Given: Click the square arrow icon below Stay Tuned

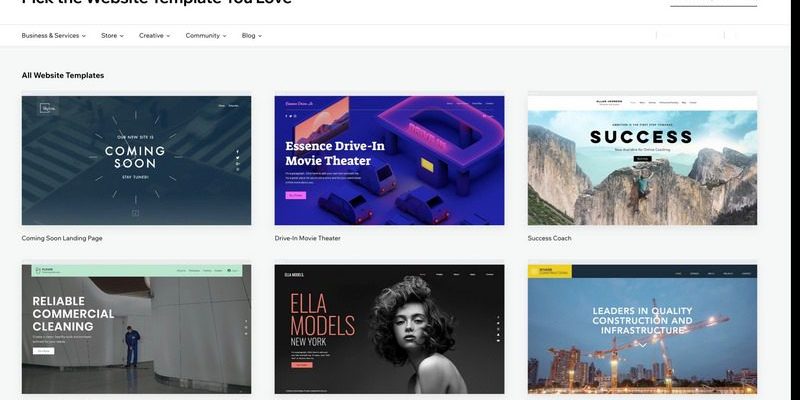Looking at the screenshot, I should point(135,213).
